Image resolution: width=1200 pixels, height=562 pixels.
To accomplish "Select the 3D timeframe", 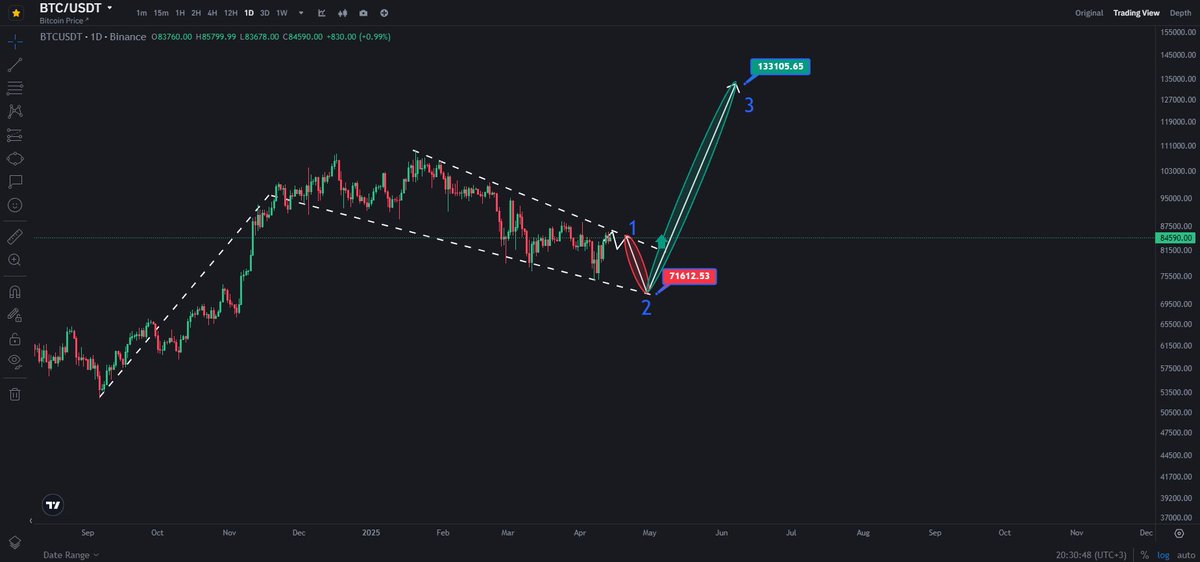I will [264, 13].
